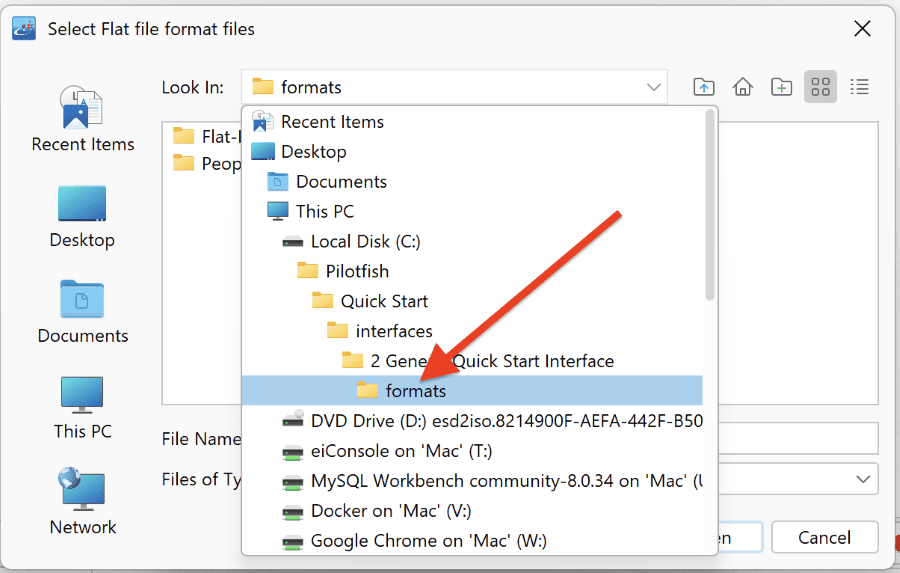The image size is (900, 573).
Task: Open the Files of Type dropdown arrow
Action: pyautogui.click(x=862, y=479)
